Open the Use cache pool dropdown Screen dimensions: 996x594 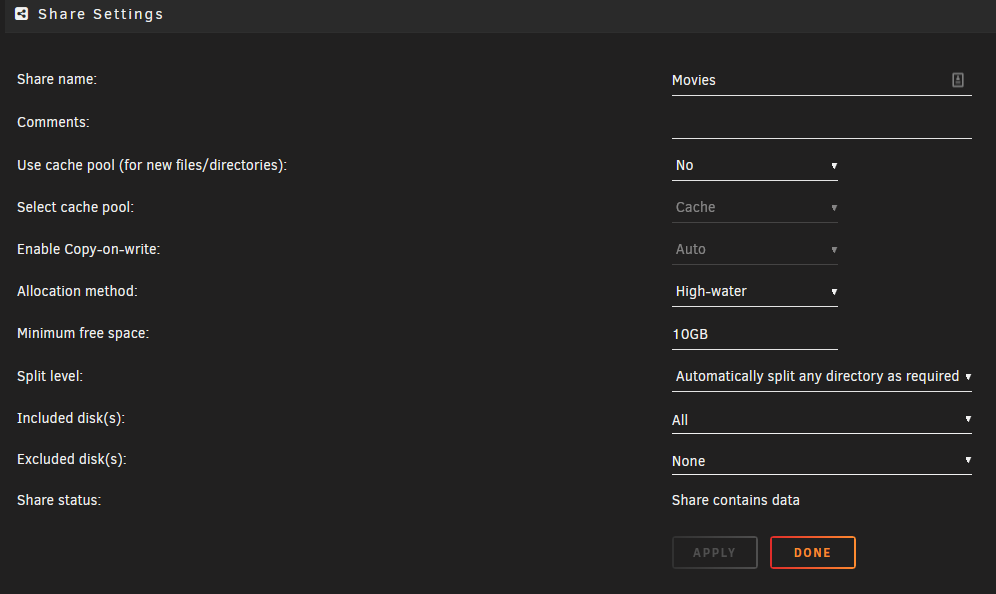click(755, 165)
